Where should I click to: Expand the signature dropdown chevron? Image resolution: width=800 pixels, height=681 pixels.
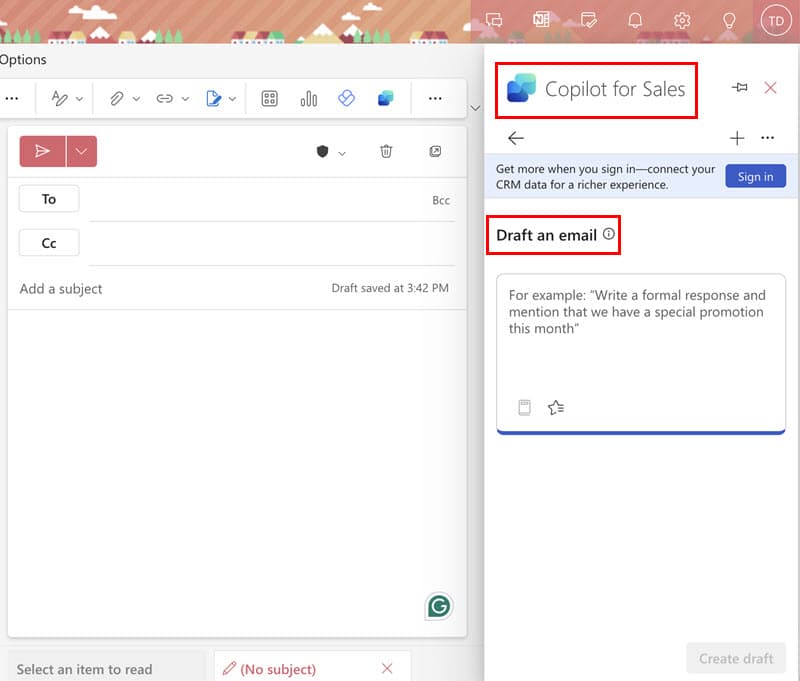point(232,98)
